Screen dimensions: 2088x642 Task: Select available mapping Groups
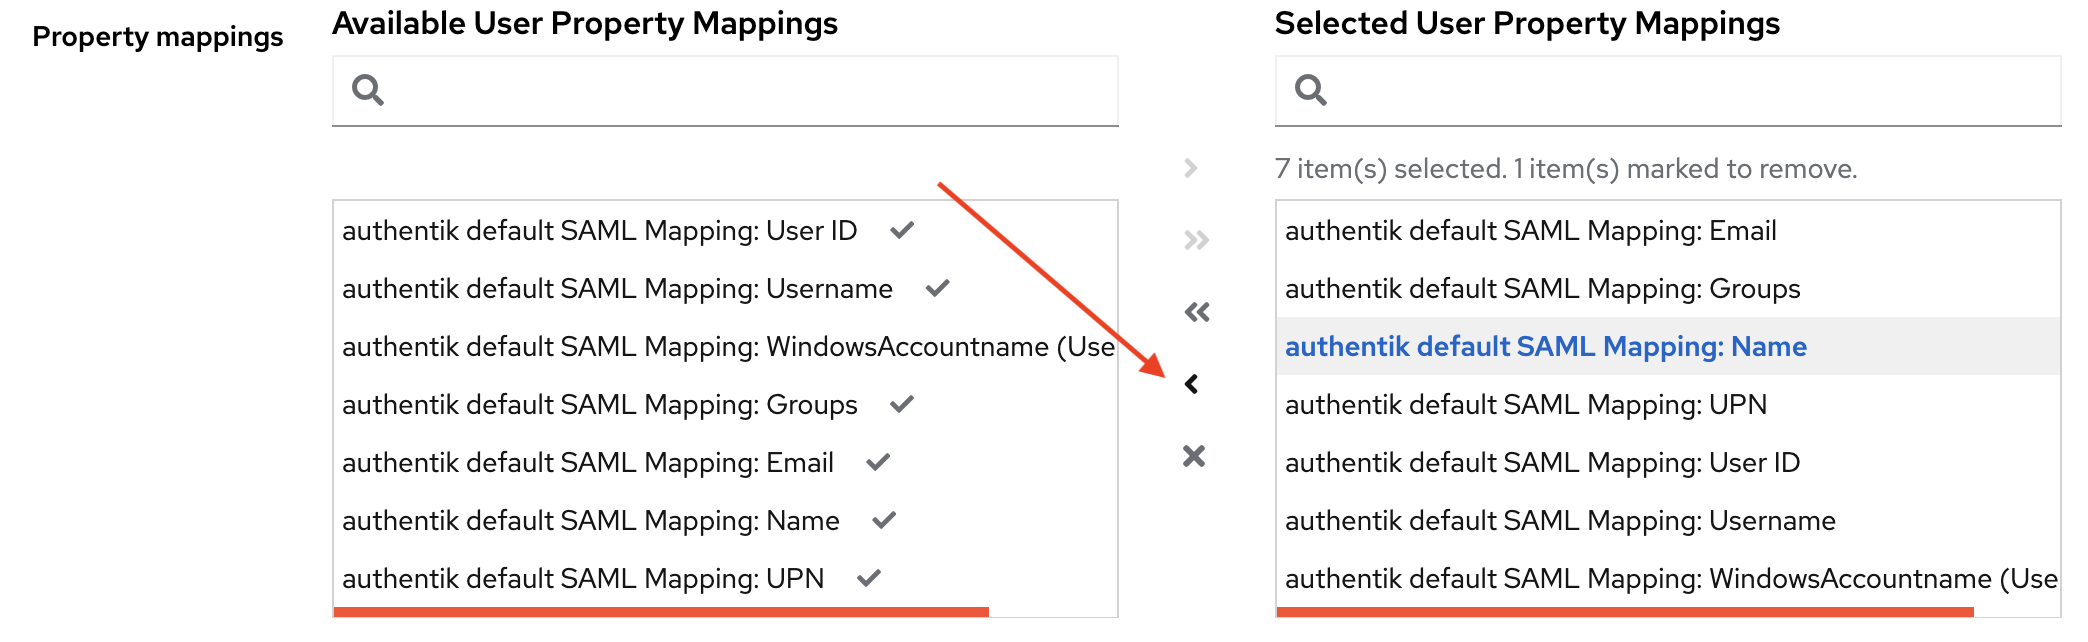pos(725,405)
